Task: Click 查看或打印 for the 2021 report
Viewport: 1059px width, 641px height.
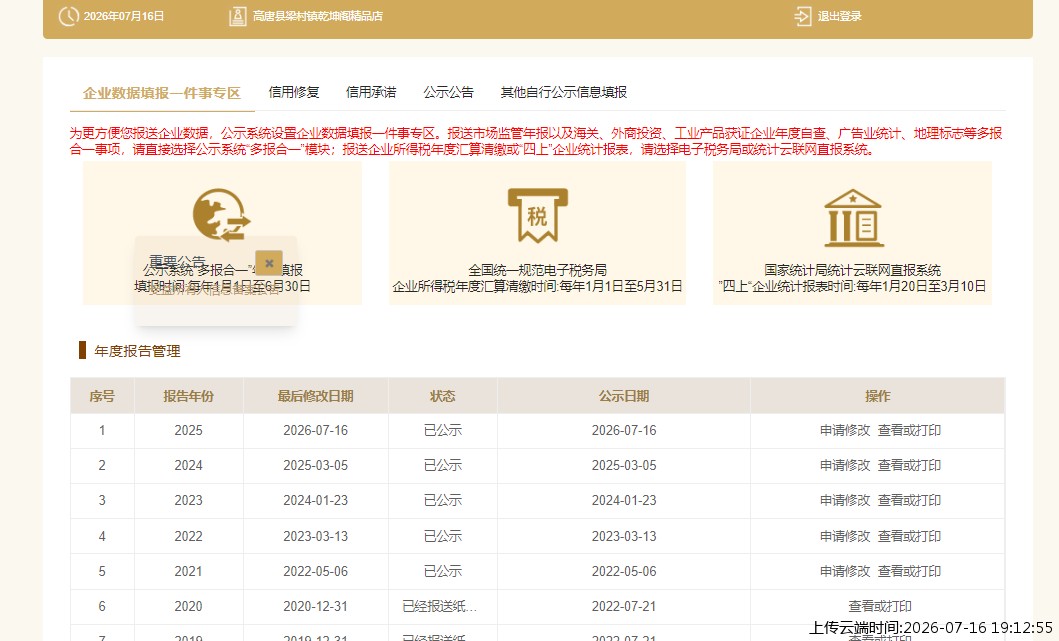Action: click(x=909, y=571)
